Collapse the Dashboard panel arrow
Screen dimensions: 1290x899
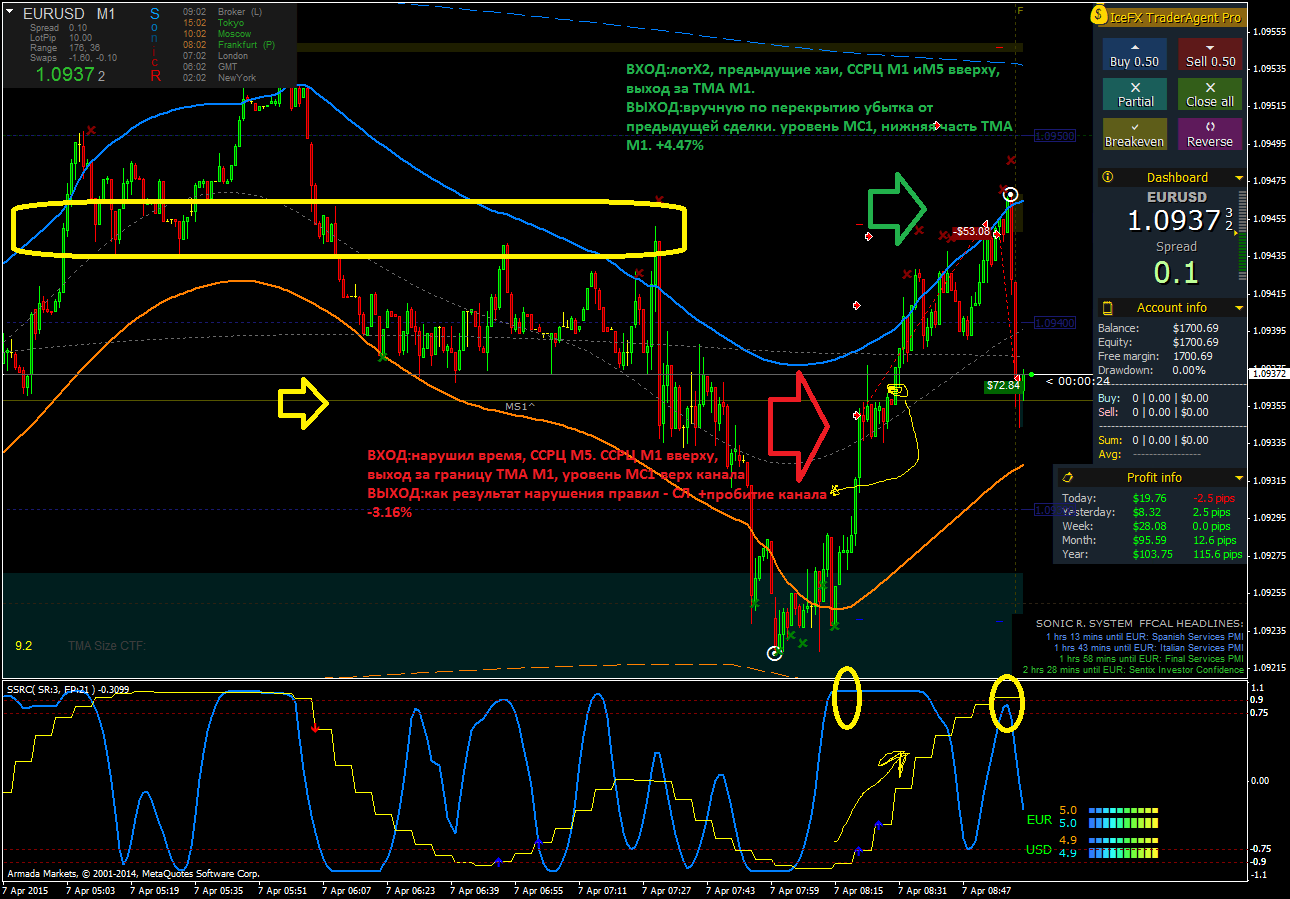pos(1239,178)
